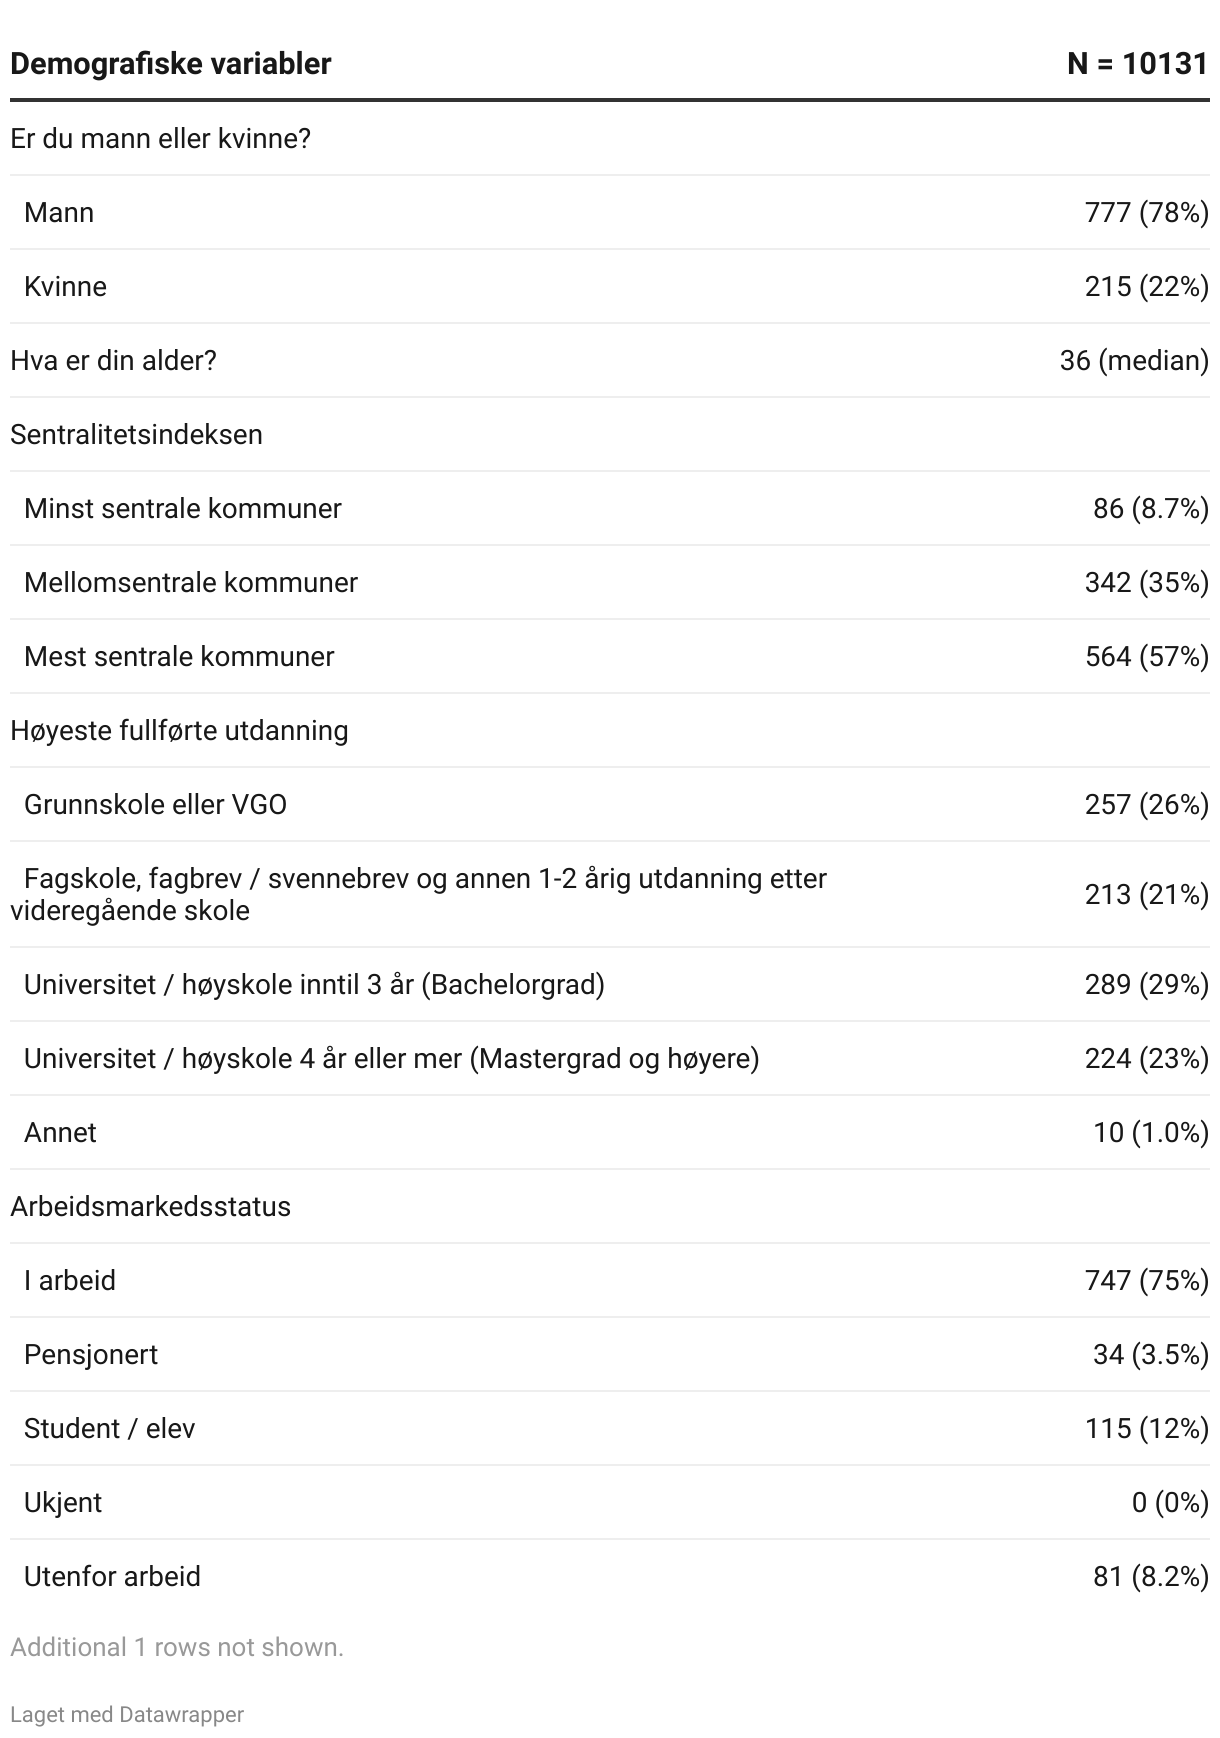Image resolution: width=1220 pixels, height=1738 pixels.
Task: Click the "Demografiske variabler" column header
Action: [x=170, y=64]
